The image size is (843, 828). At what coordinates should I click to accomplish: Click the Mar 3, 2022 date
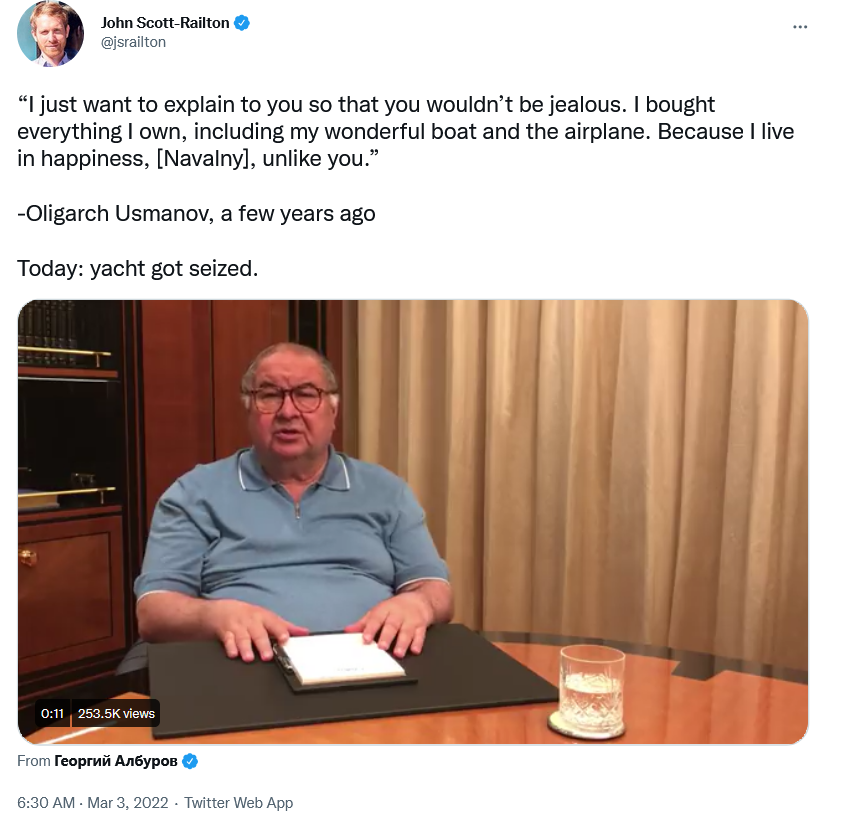pyautogui.click(x=128, y=803)
